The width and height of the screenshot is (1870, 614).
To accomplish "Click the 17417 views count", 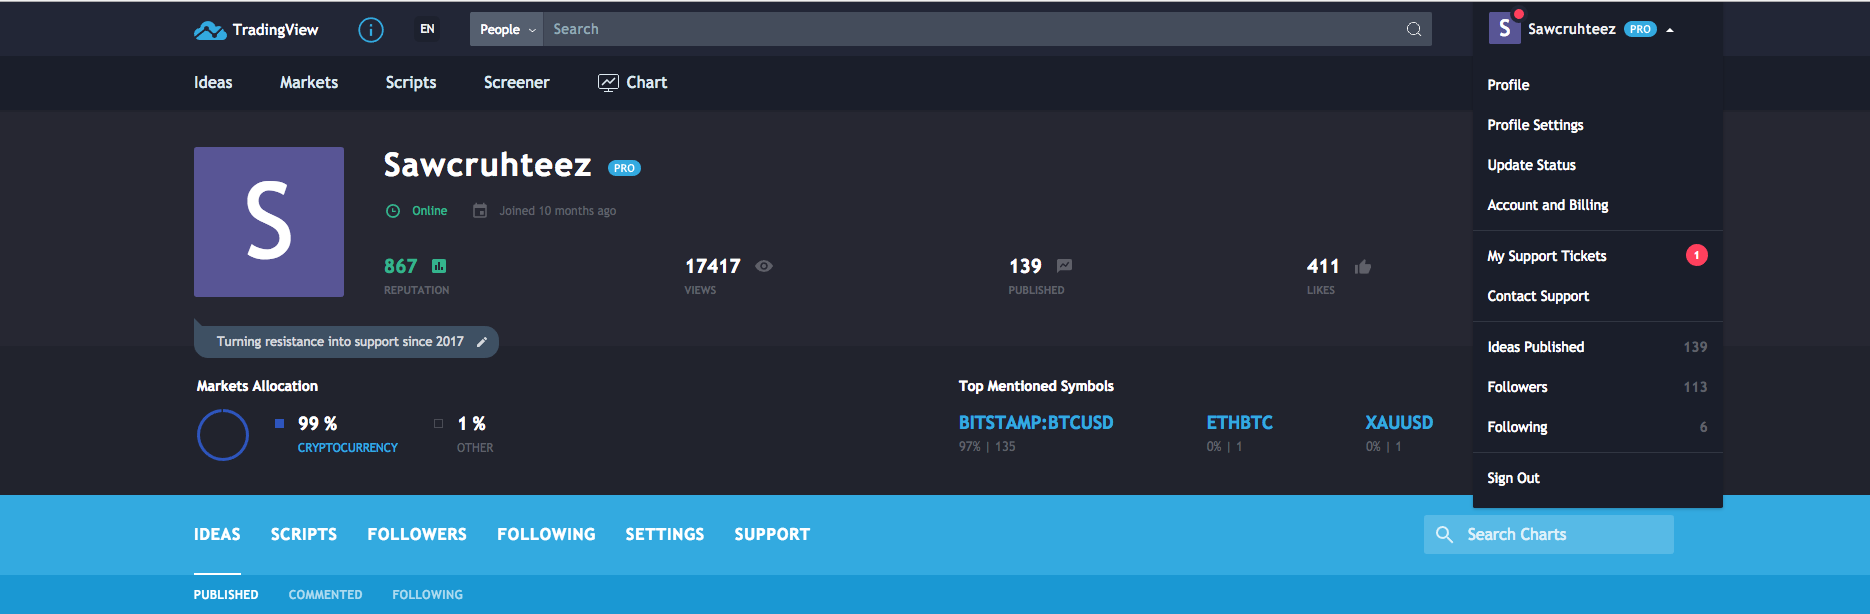I will click(713, 266).
